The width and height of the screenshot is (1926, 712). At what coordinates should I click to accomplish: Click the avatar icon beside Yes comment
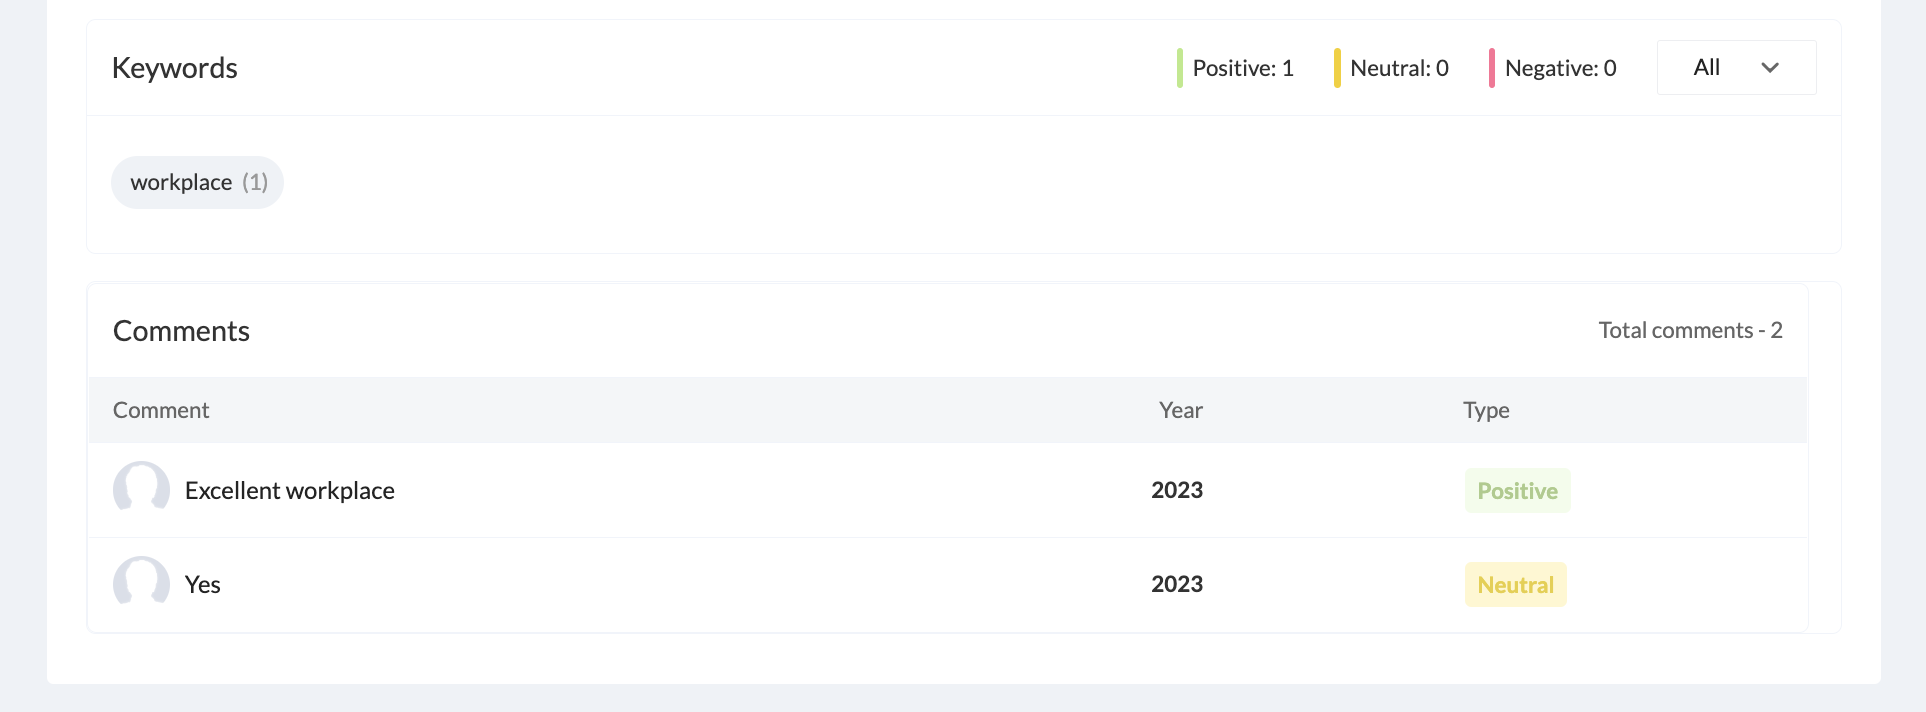[141, 583]
